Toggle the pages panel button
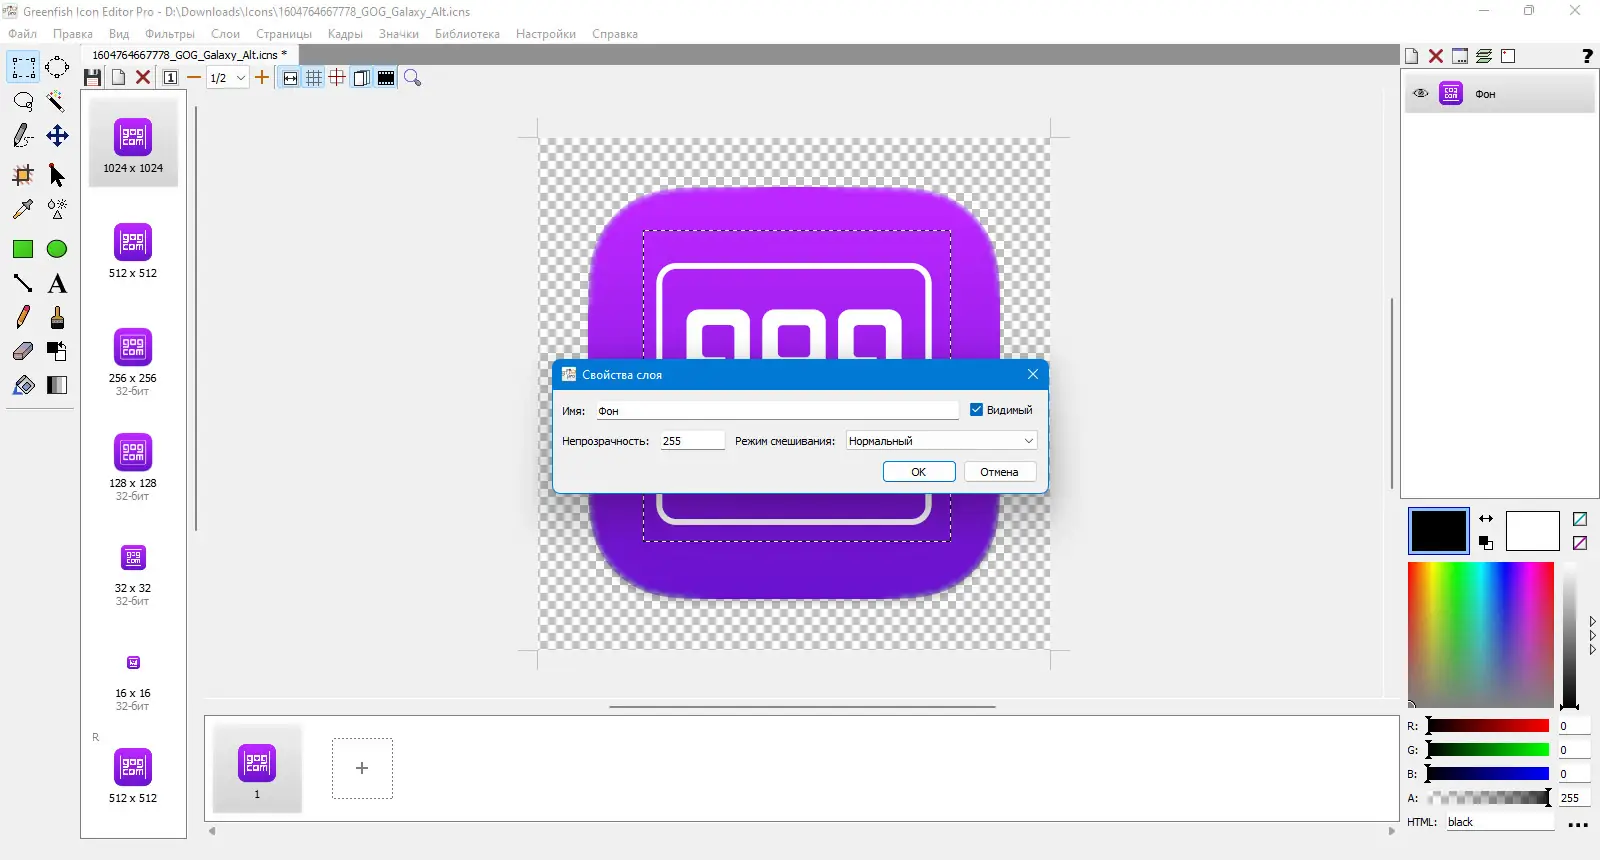 coord(362,77)
